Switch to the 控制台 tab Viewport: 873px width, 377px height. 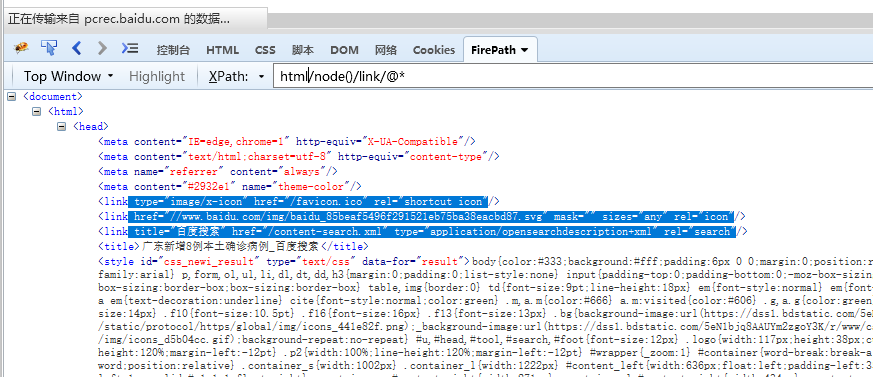[173, 50]
